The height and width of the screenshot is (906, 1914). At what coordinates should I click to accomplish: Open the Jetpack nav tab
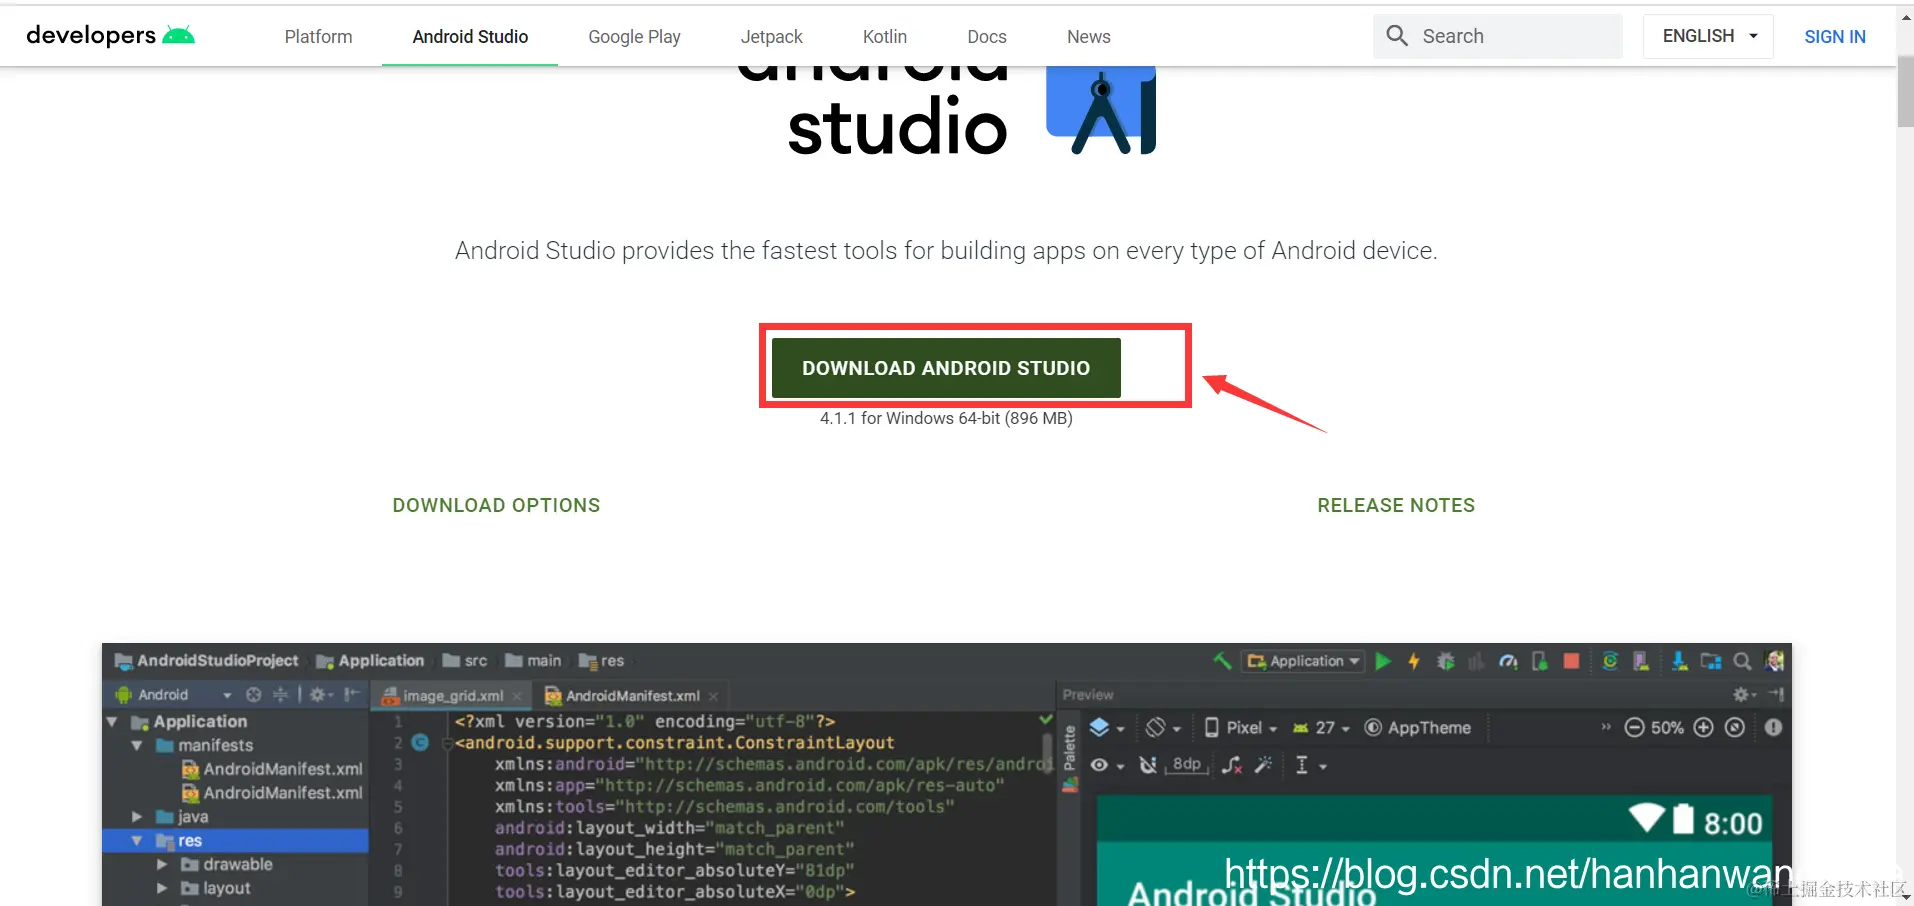tap(771, 37)
